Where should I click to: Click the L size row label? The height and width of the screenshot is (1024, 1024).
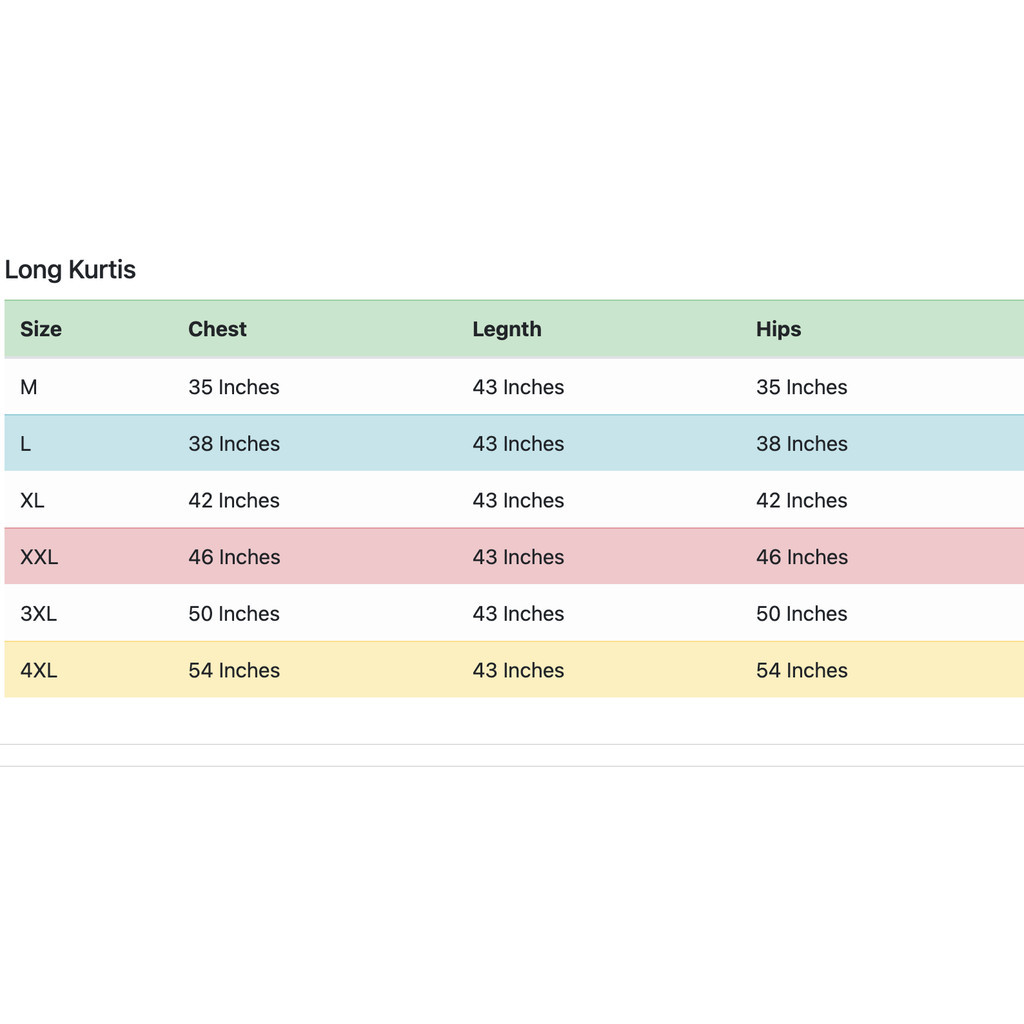pyautogui.click(x=25, y=443)
